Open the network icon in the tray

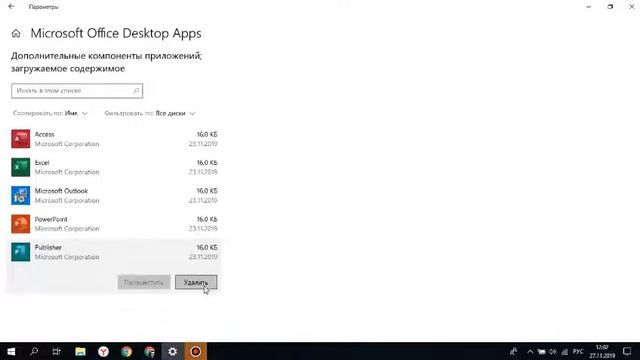point(564,351)
